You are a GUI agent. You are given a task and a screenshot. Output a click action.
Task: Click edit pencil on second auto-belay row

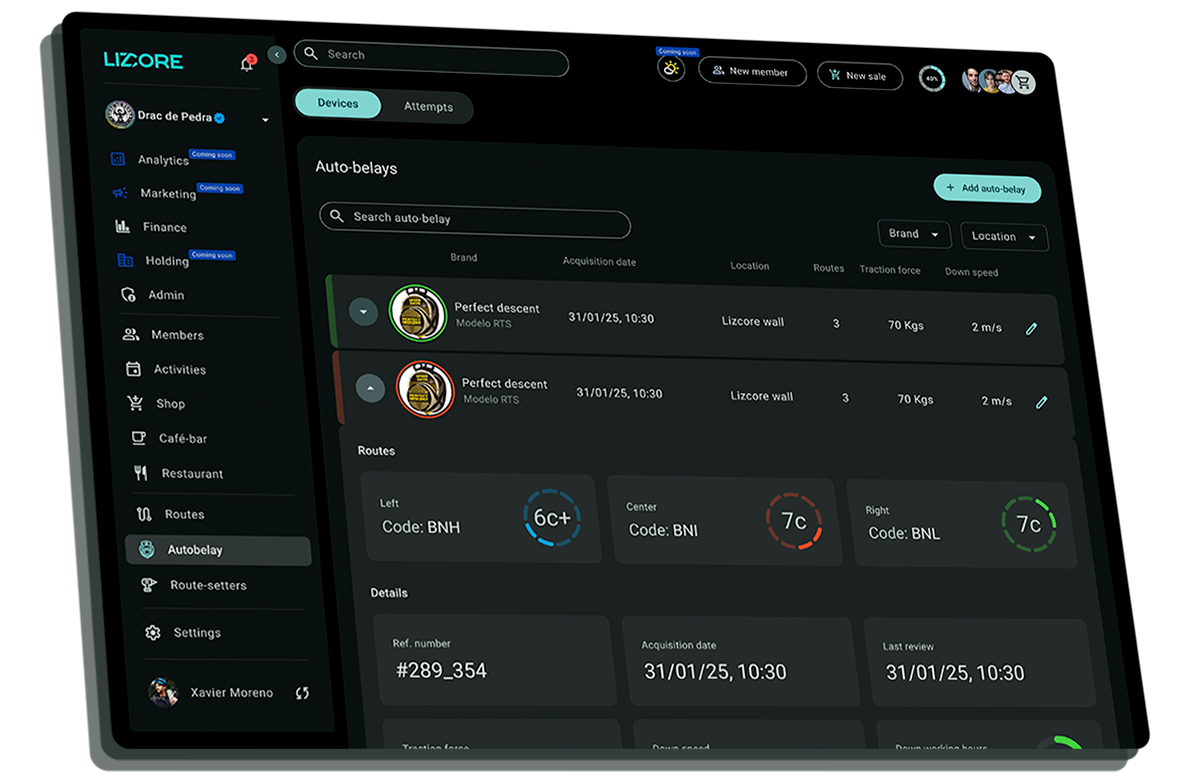tap(1041, 402)
